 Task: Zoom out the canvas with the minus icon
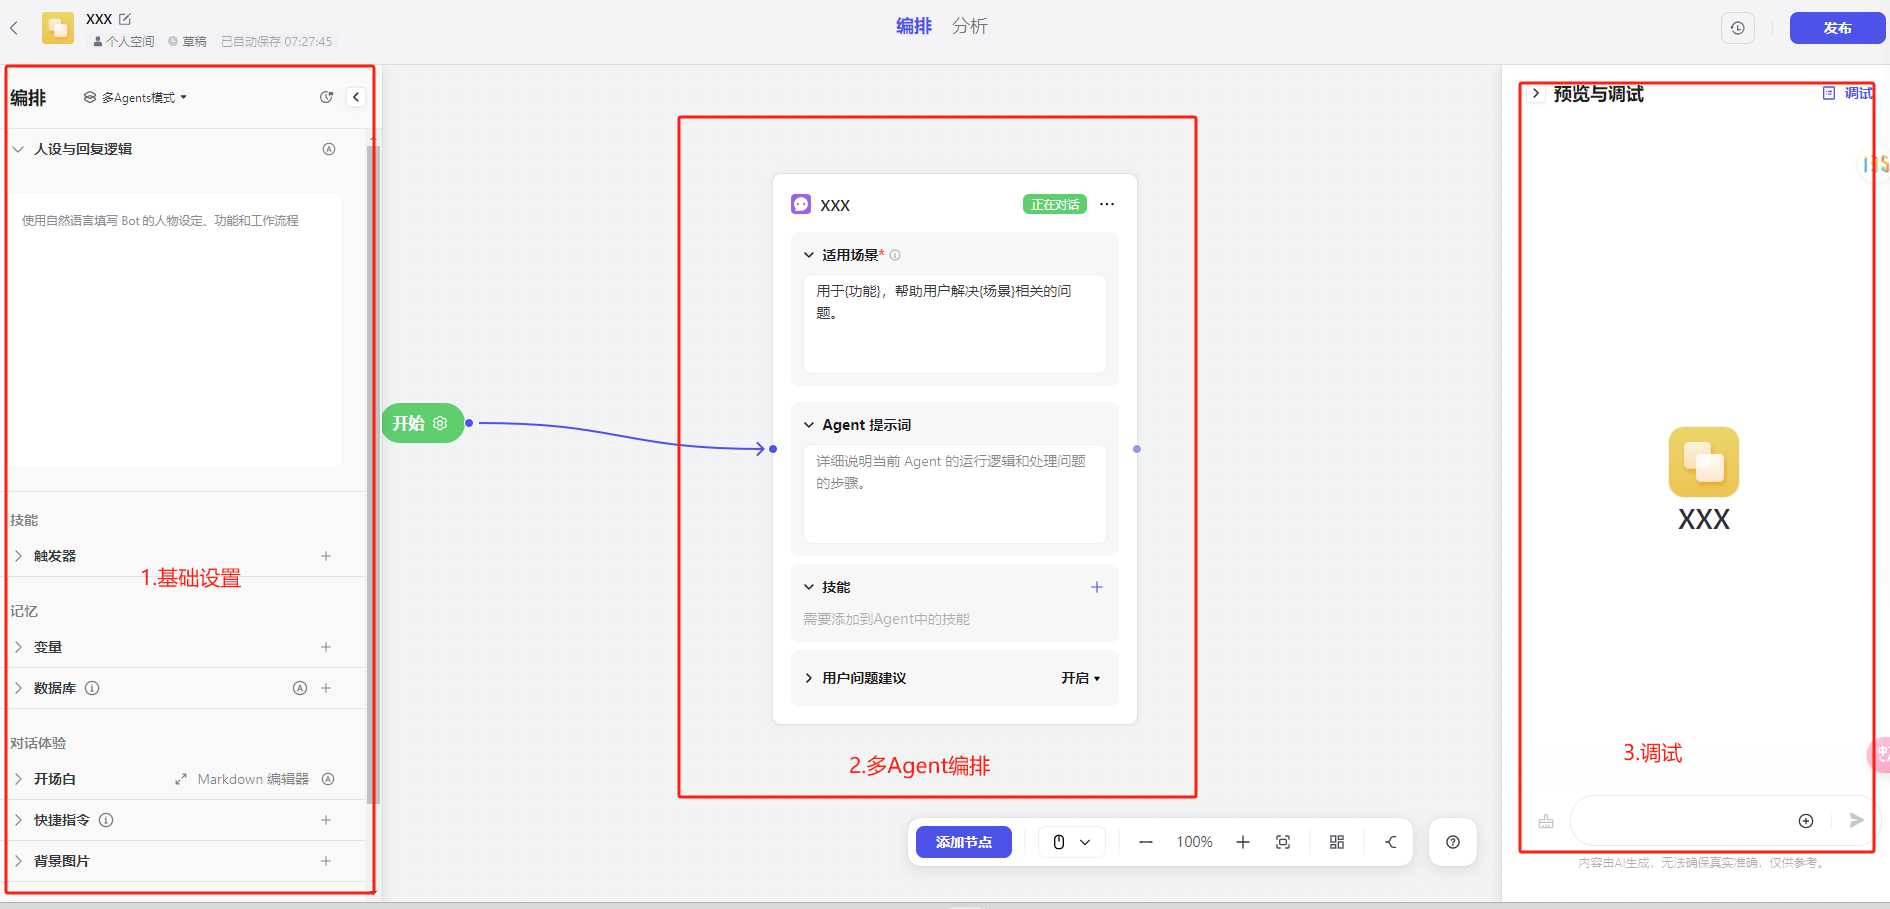[1146, 842]
